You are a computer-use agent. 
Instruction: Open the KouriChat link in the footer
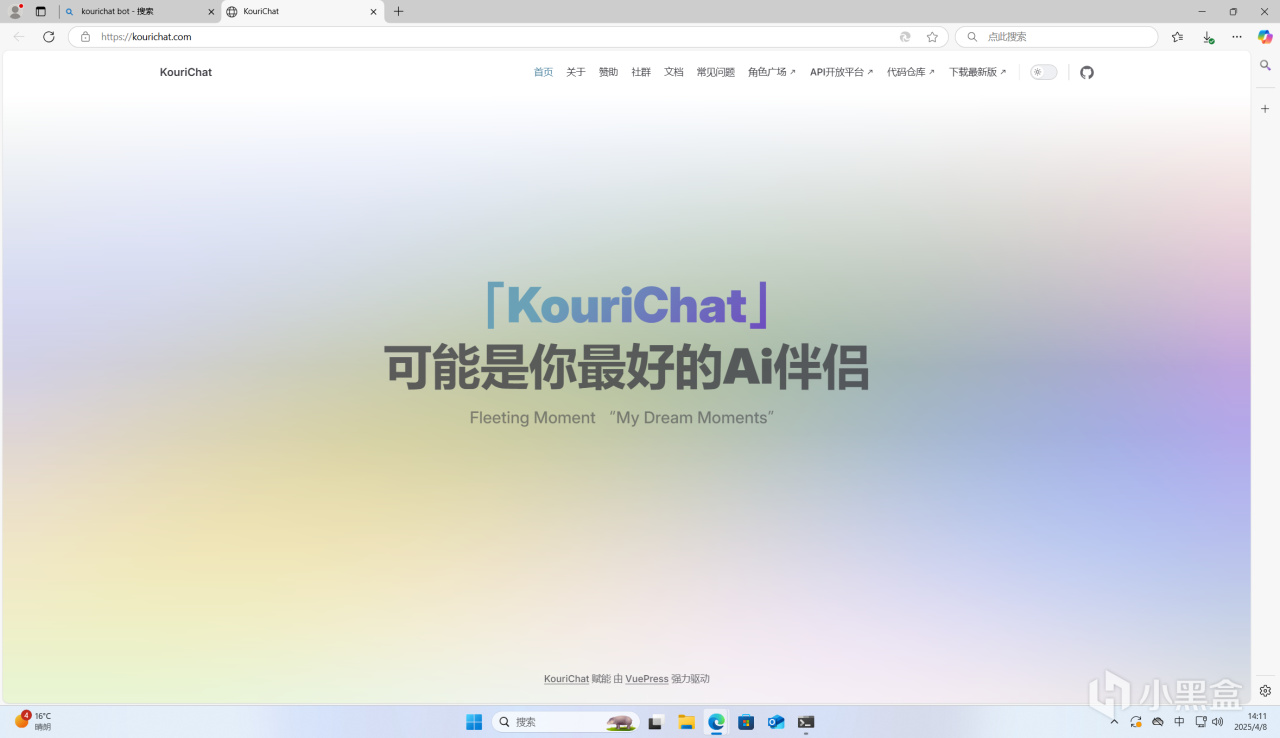pos(567,679)
